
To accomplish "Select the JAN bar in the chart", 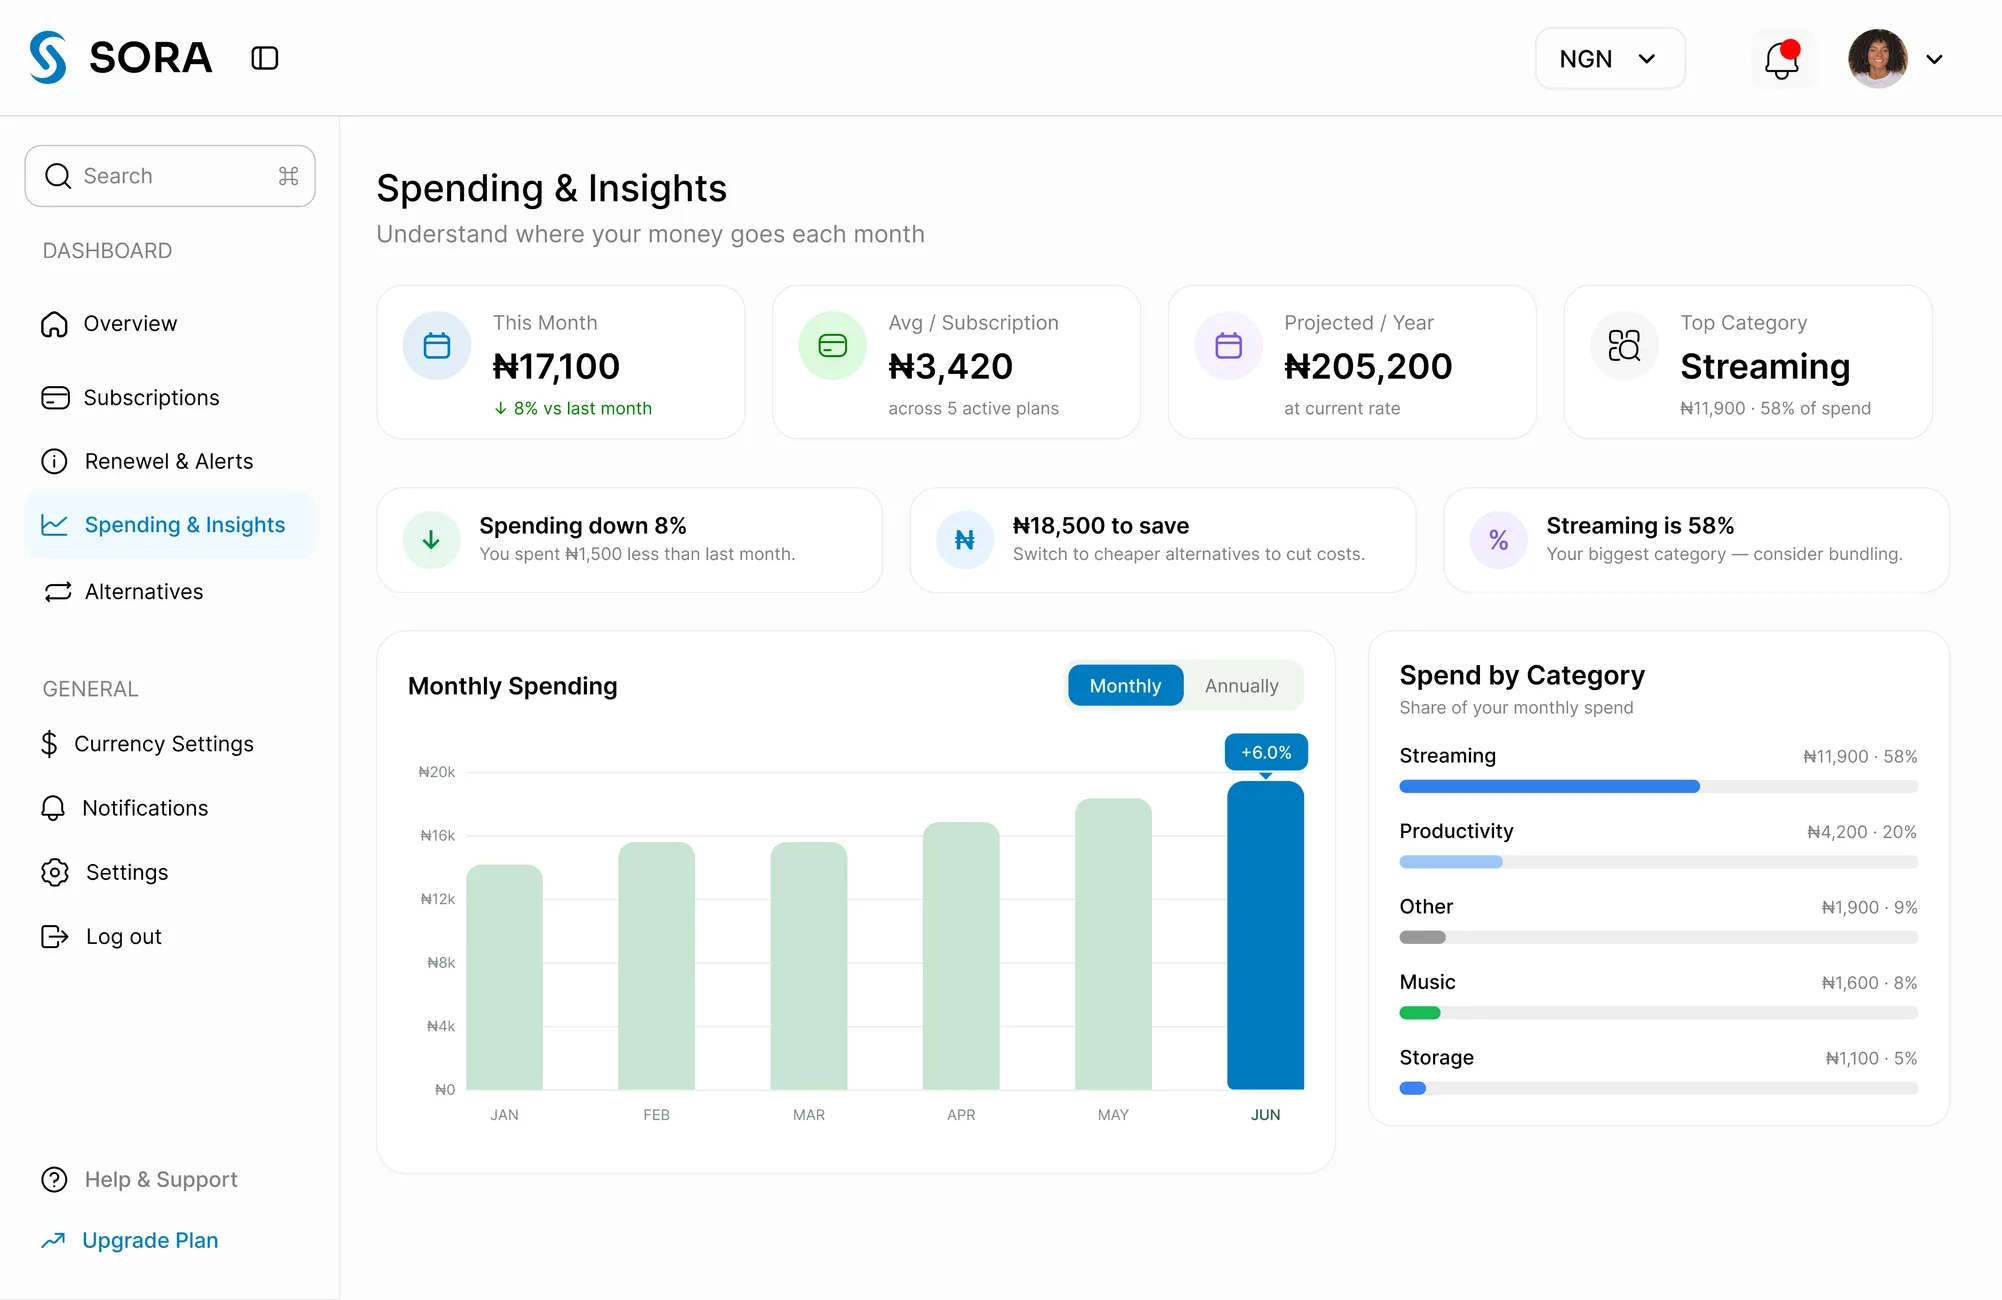I will 504,977.
